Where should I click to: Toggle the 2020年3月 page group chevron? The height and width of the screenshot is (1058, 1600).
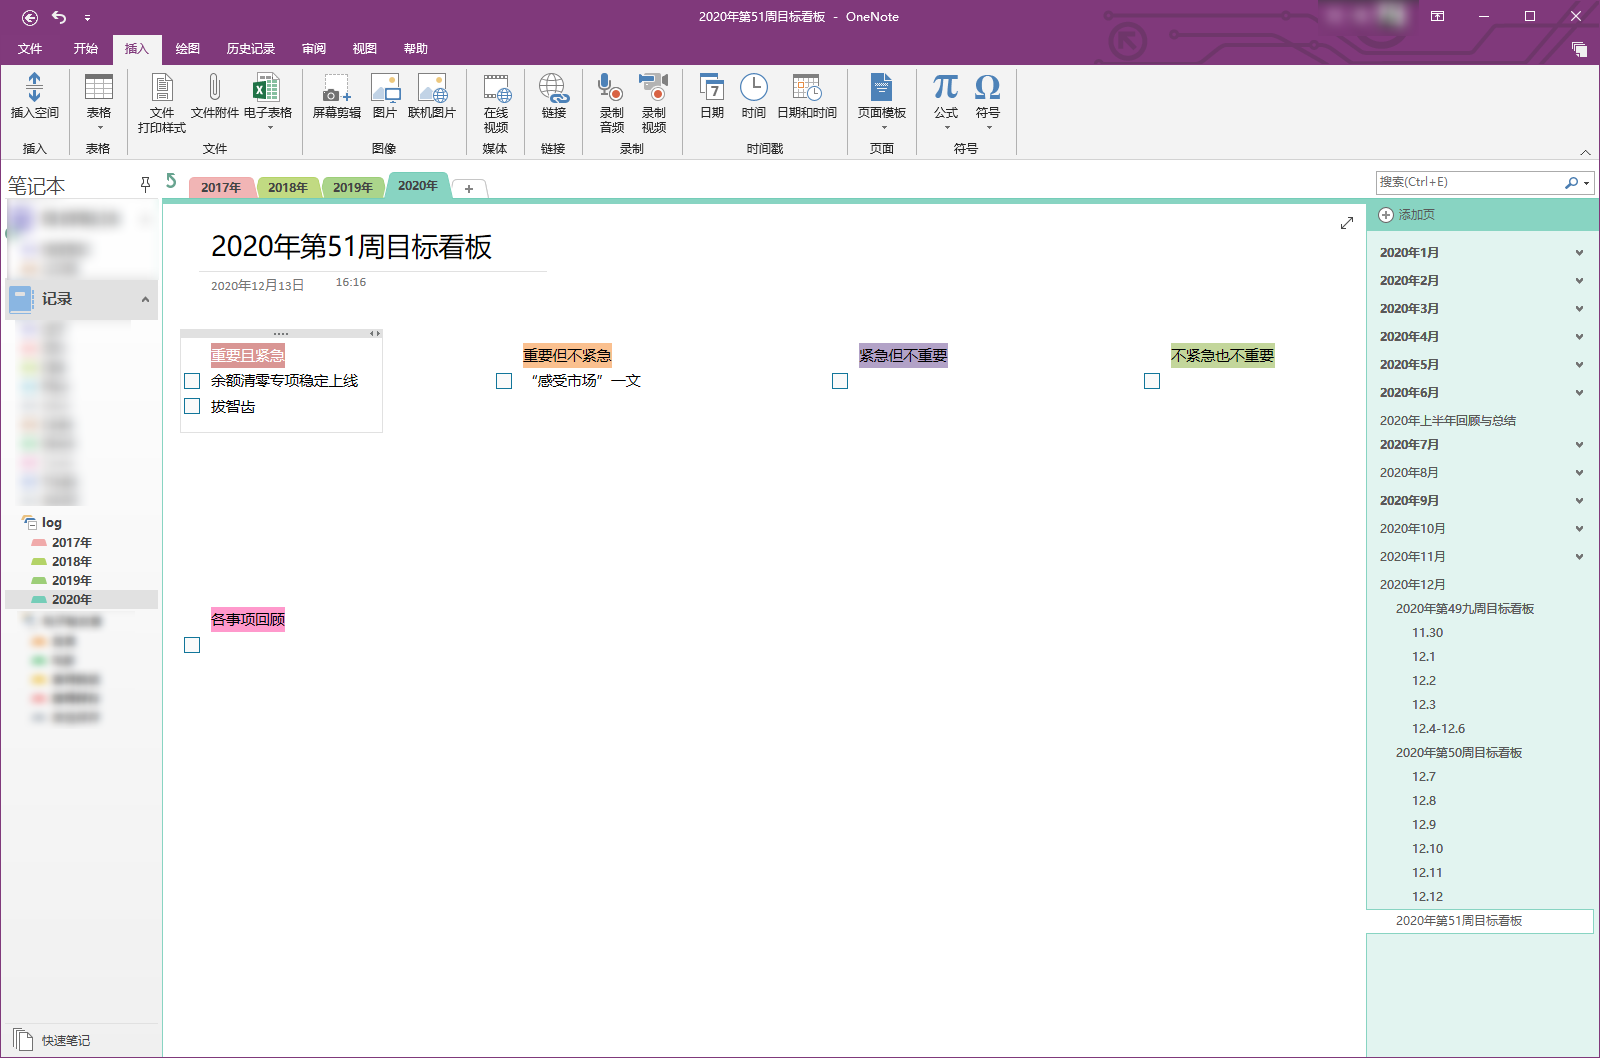tap(1579, 309)
